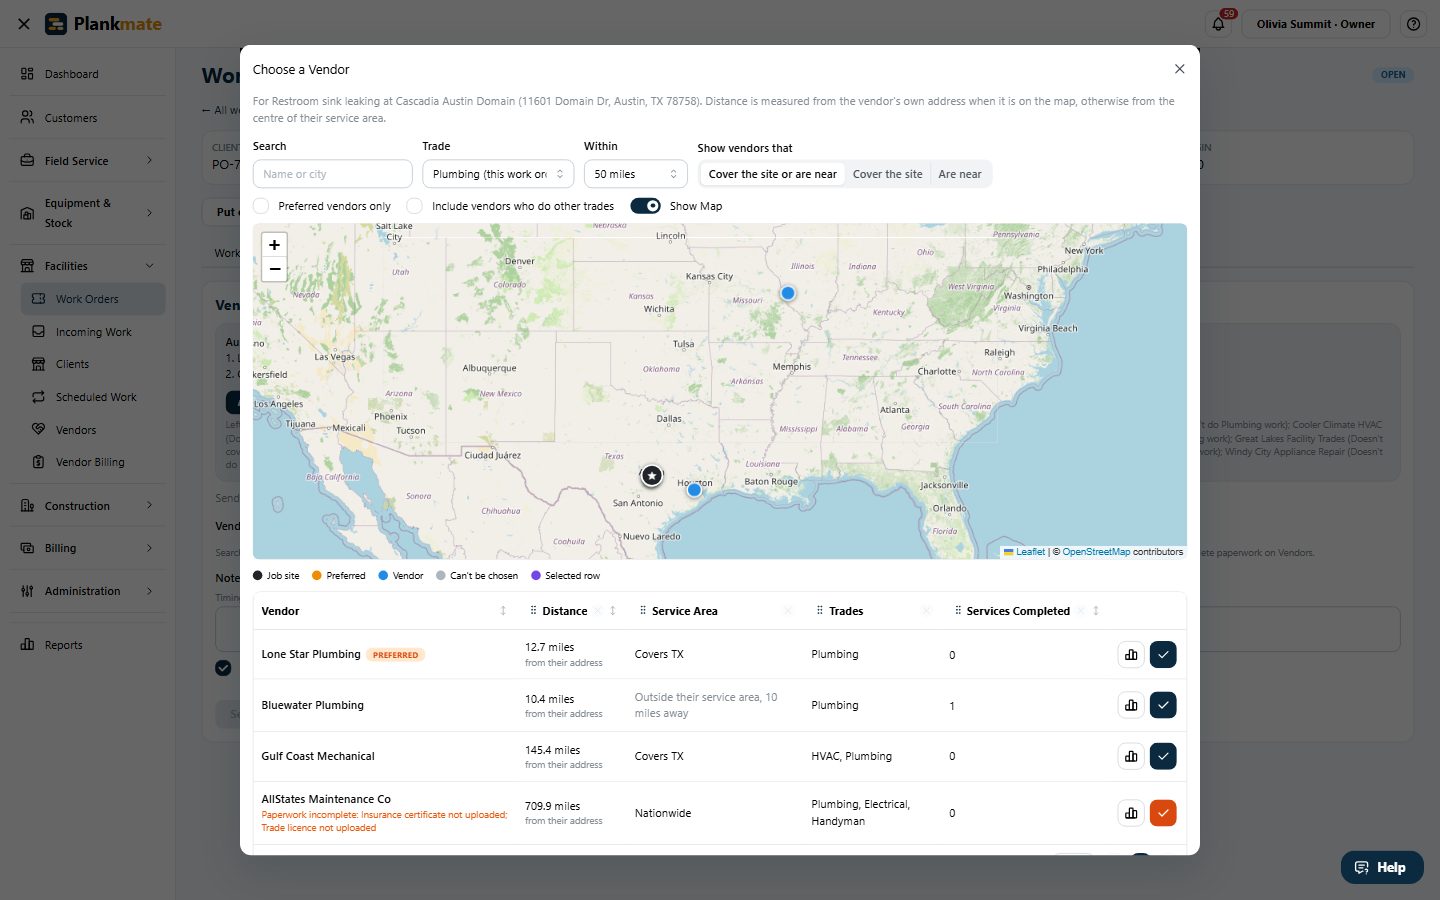View stats for Lone Star Plumbing
Viewport: 1440px width, 900px height.
click(1131, 655)
